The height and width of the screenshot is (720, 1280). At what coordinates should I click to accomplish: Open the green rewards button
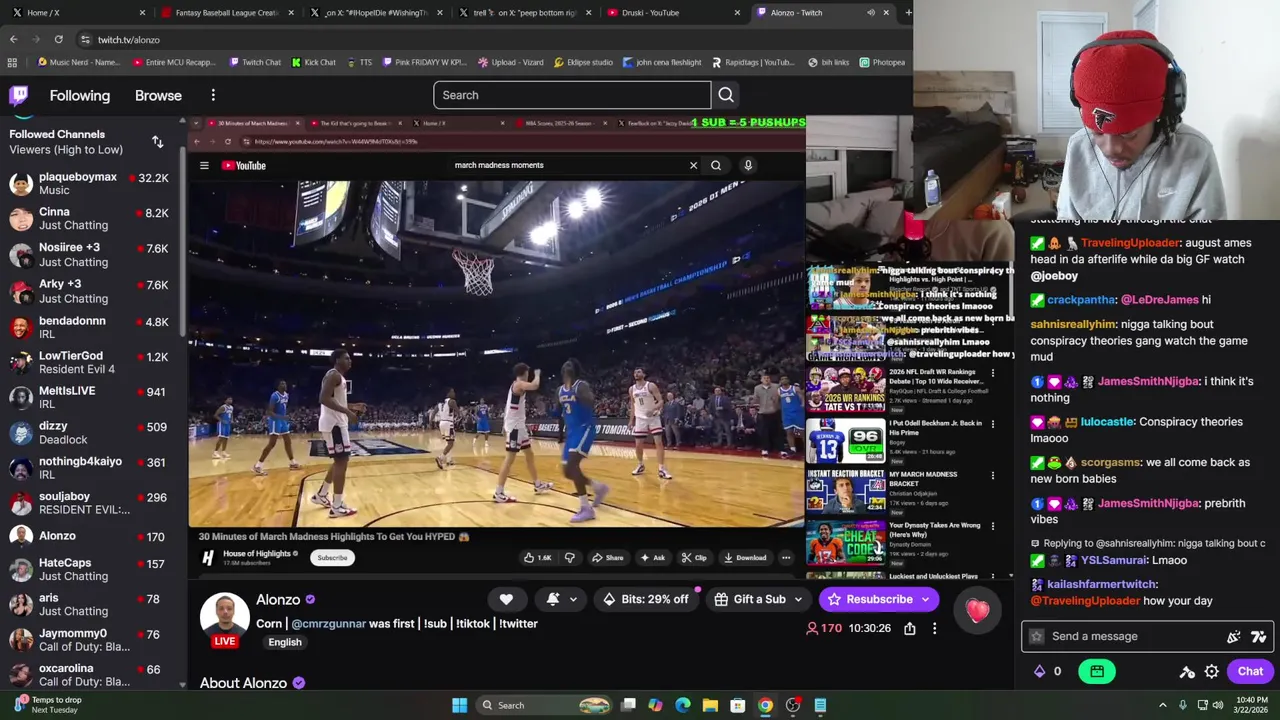pyautogui.click(x=1097, y=672)
